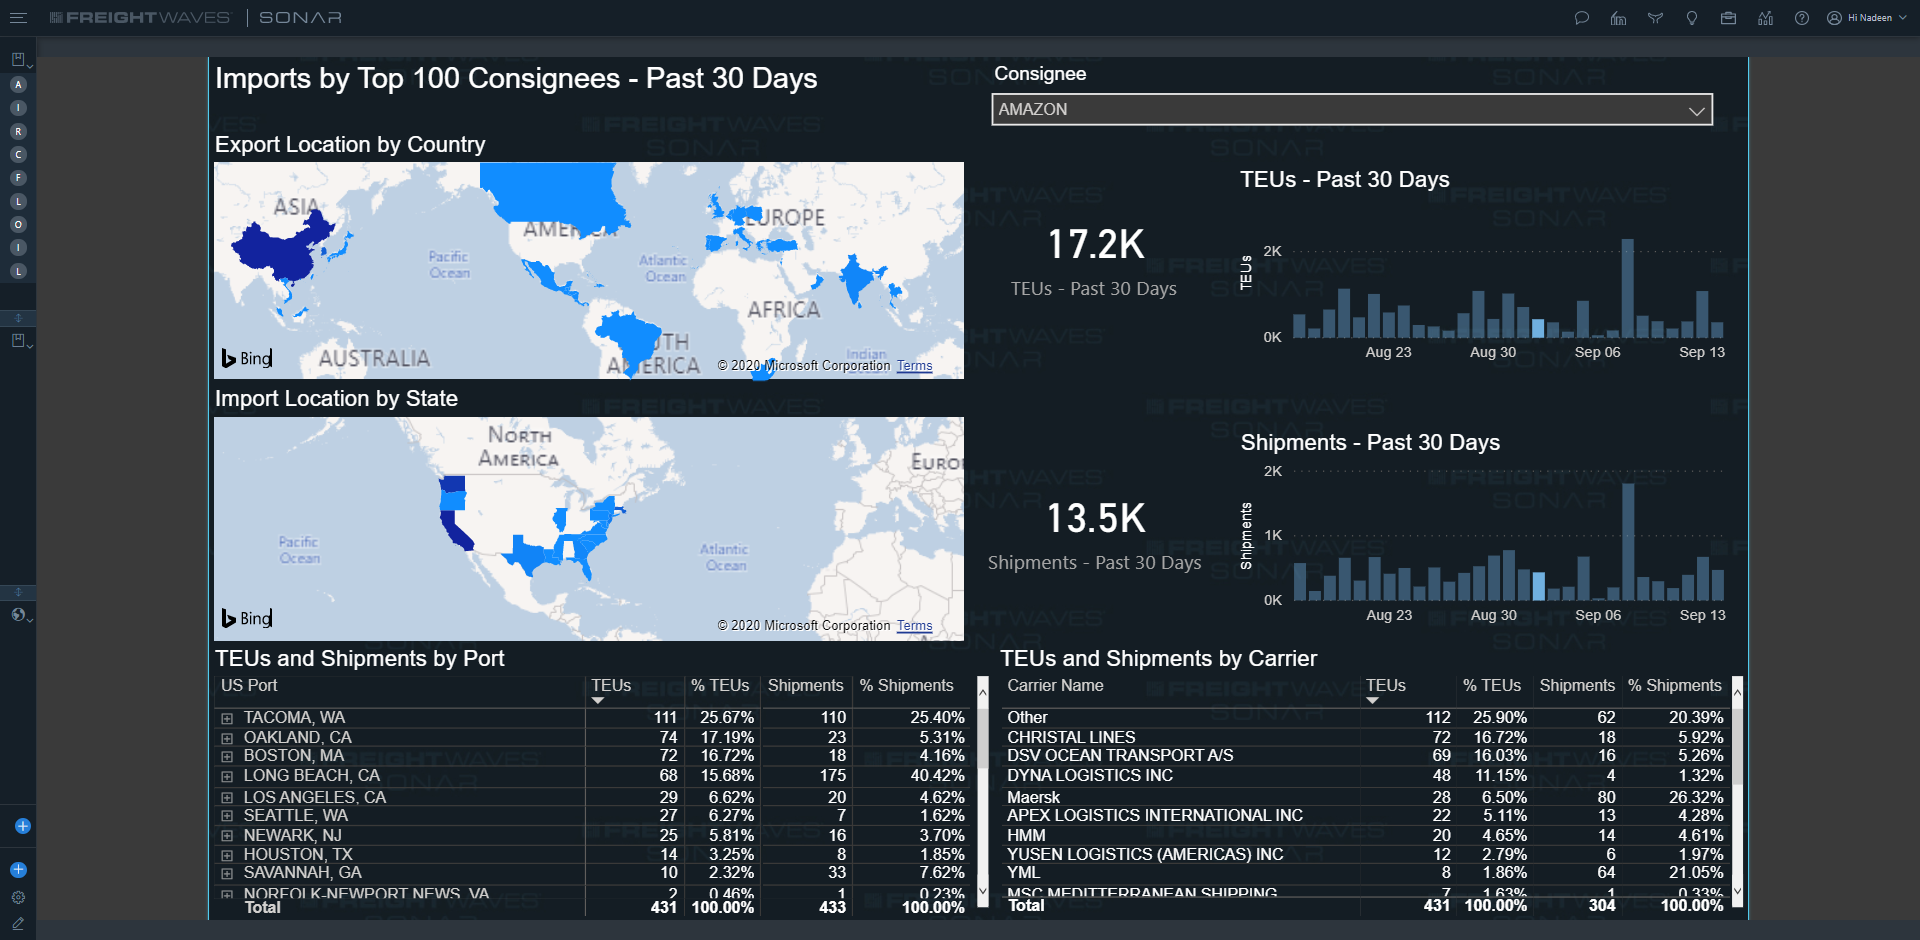Open the Hi Nadeen user menu

click(x=1866, y=18)
